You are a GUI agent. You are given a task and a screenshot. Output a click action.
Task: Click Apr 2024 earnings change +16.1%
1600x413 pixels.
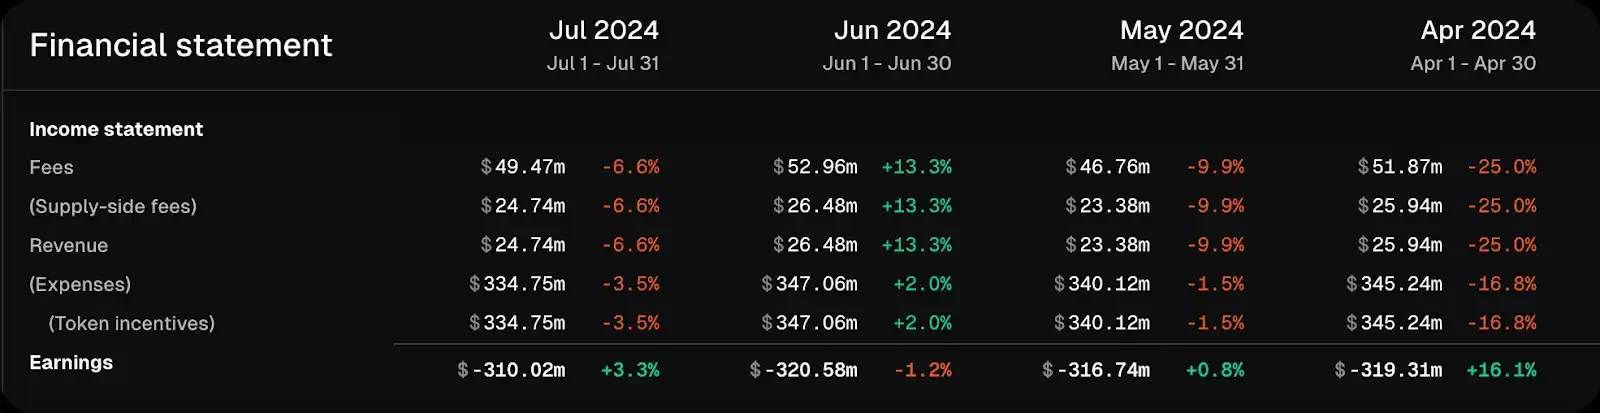[1501, 370]
